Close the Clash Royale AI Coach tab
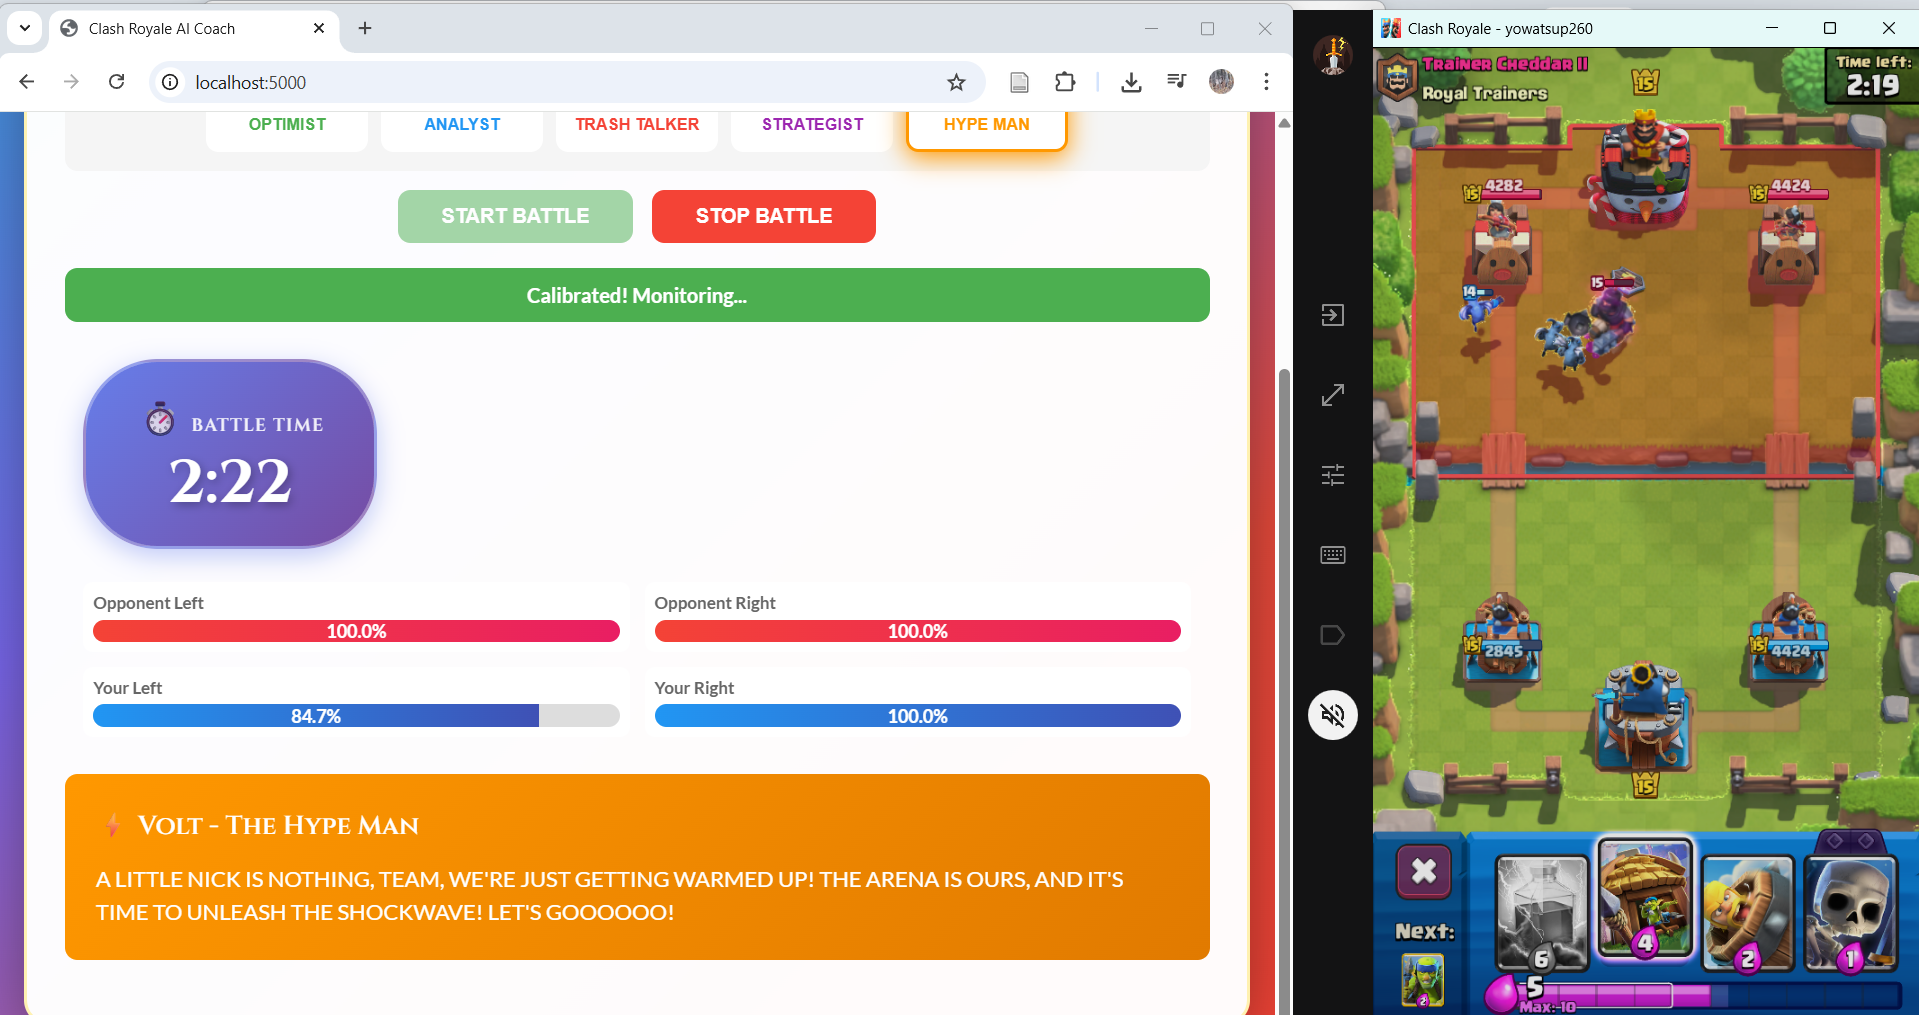Viewport: 1919px width, 1015px height. (319, 28)
